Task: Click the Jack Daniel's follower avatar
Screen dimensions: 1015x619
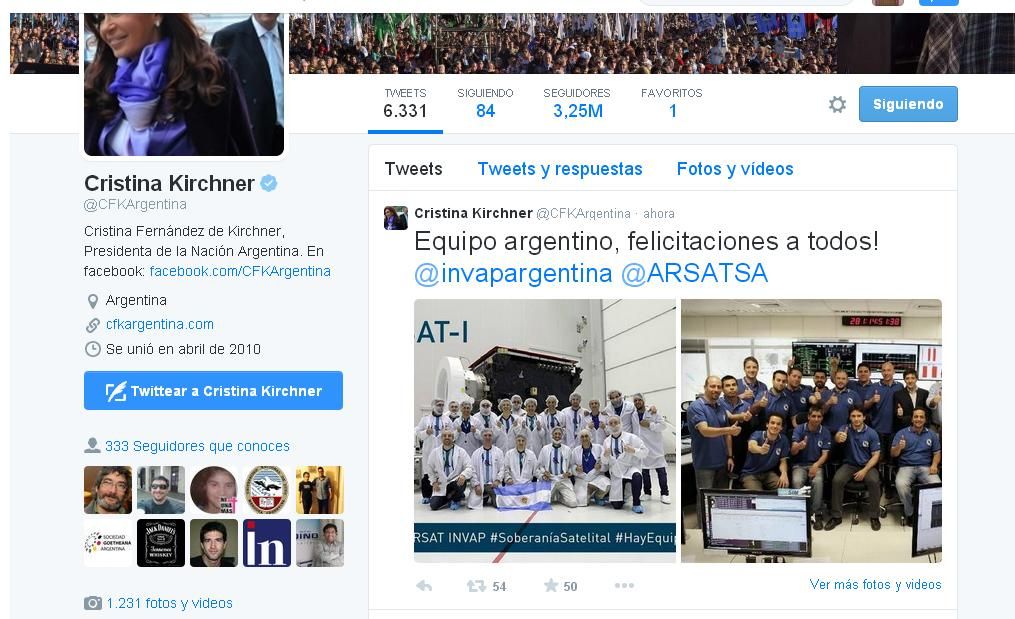Action: tap(161, 543)
